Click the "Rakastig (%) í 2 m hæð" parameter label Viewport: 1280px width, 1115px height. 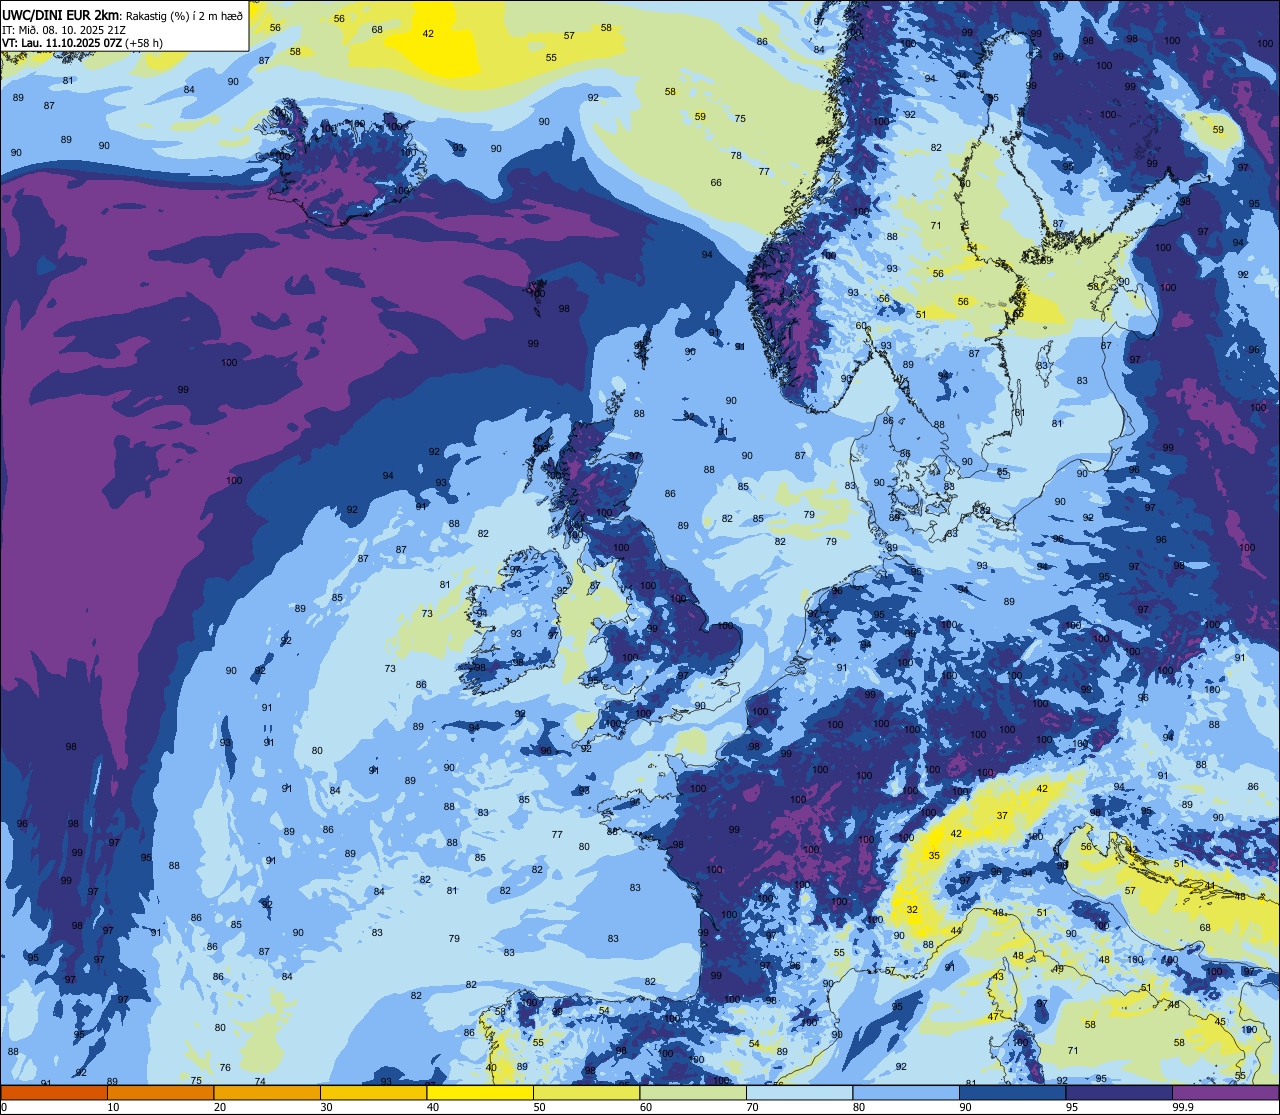coord(185,16)
